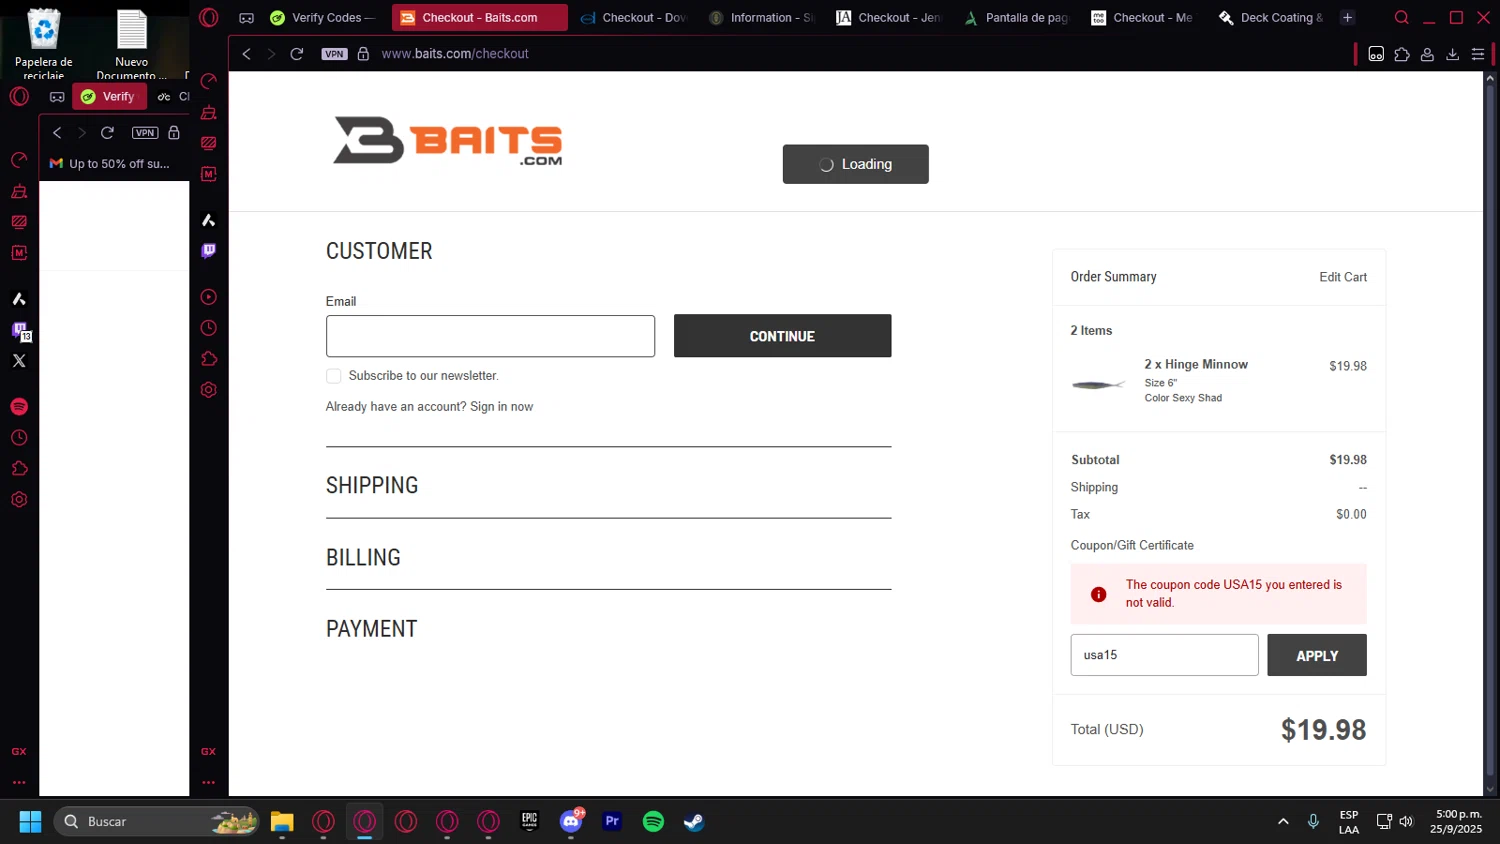Open File Explorer from taskbar

[282, 821]
